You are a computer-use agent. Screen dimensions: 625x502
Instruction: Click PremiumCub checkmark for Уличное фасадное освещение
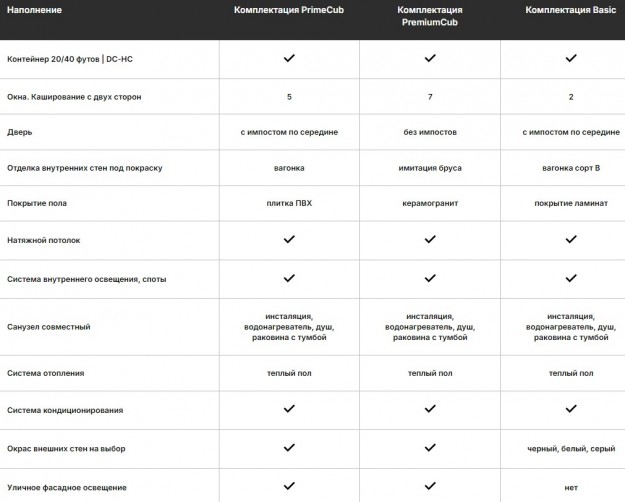click(x=430, y=486)
